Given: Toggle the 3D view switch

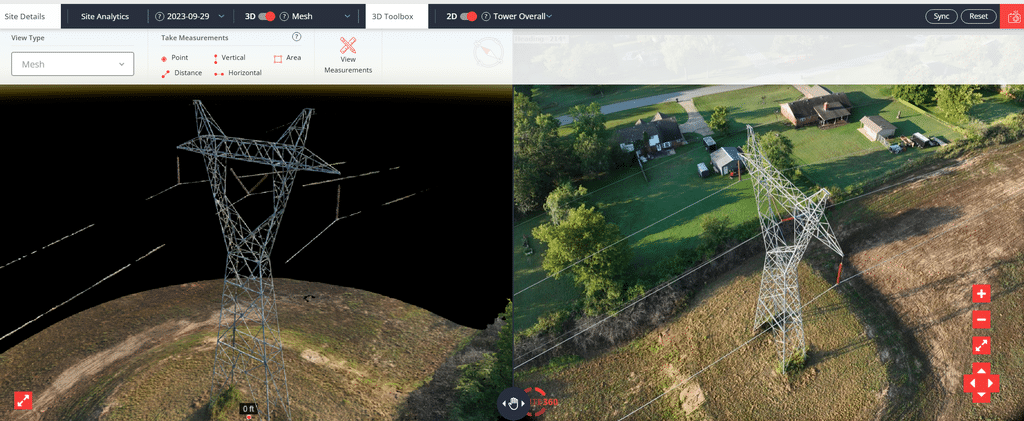Looking at the screenshot, I should [x=267, y=16].
